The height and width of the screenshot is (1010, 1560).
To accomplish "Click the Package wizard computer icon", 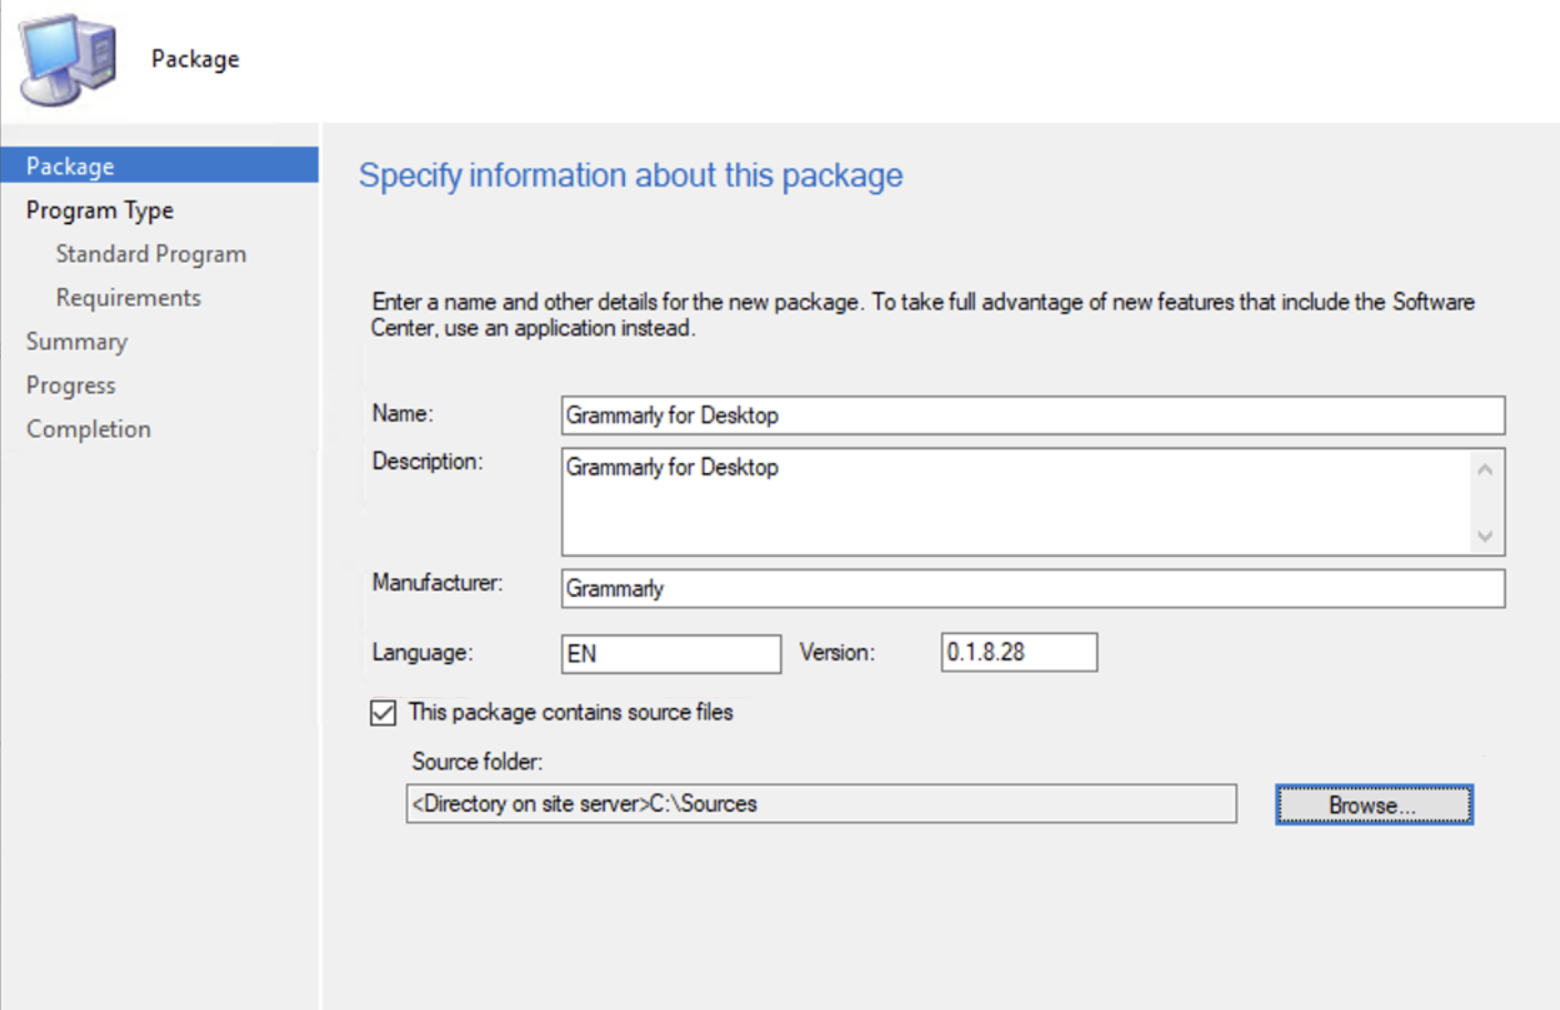I will [x=68, y=59].
